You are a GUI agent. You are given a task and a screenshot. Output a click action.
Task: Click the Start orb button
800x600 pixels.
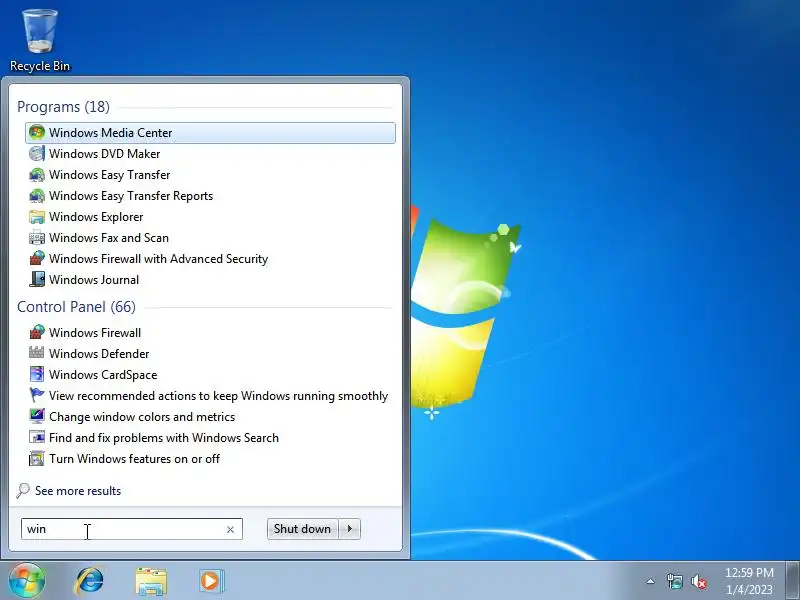(27, 580)
